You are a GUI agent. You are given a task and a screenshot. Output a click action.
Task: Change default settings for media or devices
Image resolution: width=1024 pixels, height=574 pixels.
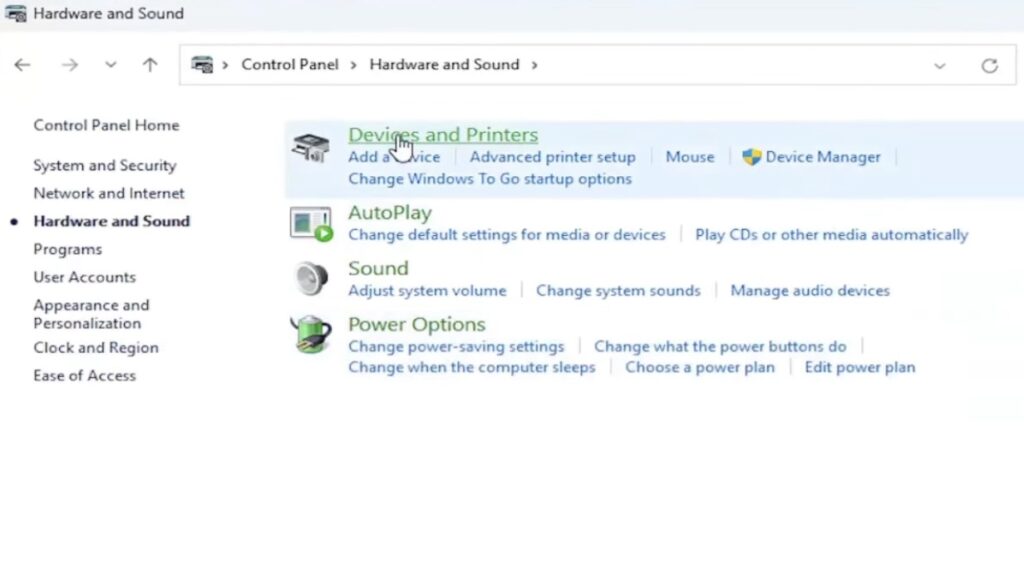[507, 234]
